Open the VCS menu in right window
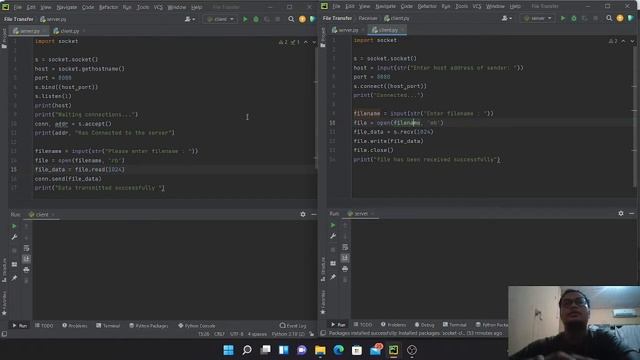This screenshot has height=360, width=640. 477,7
